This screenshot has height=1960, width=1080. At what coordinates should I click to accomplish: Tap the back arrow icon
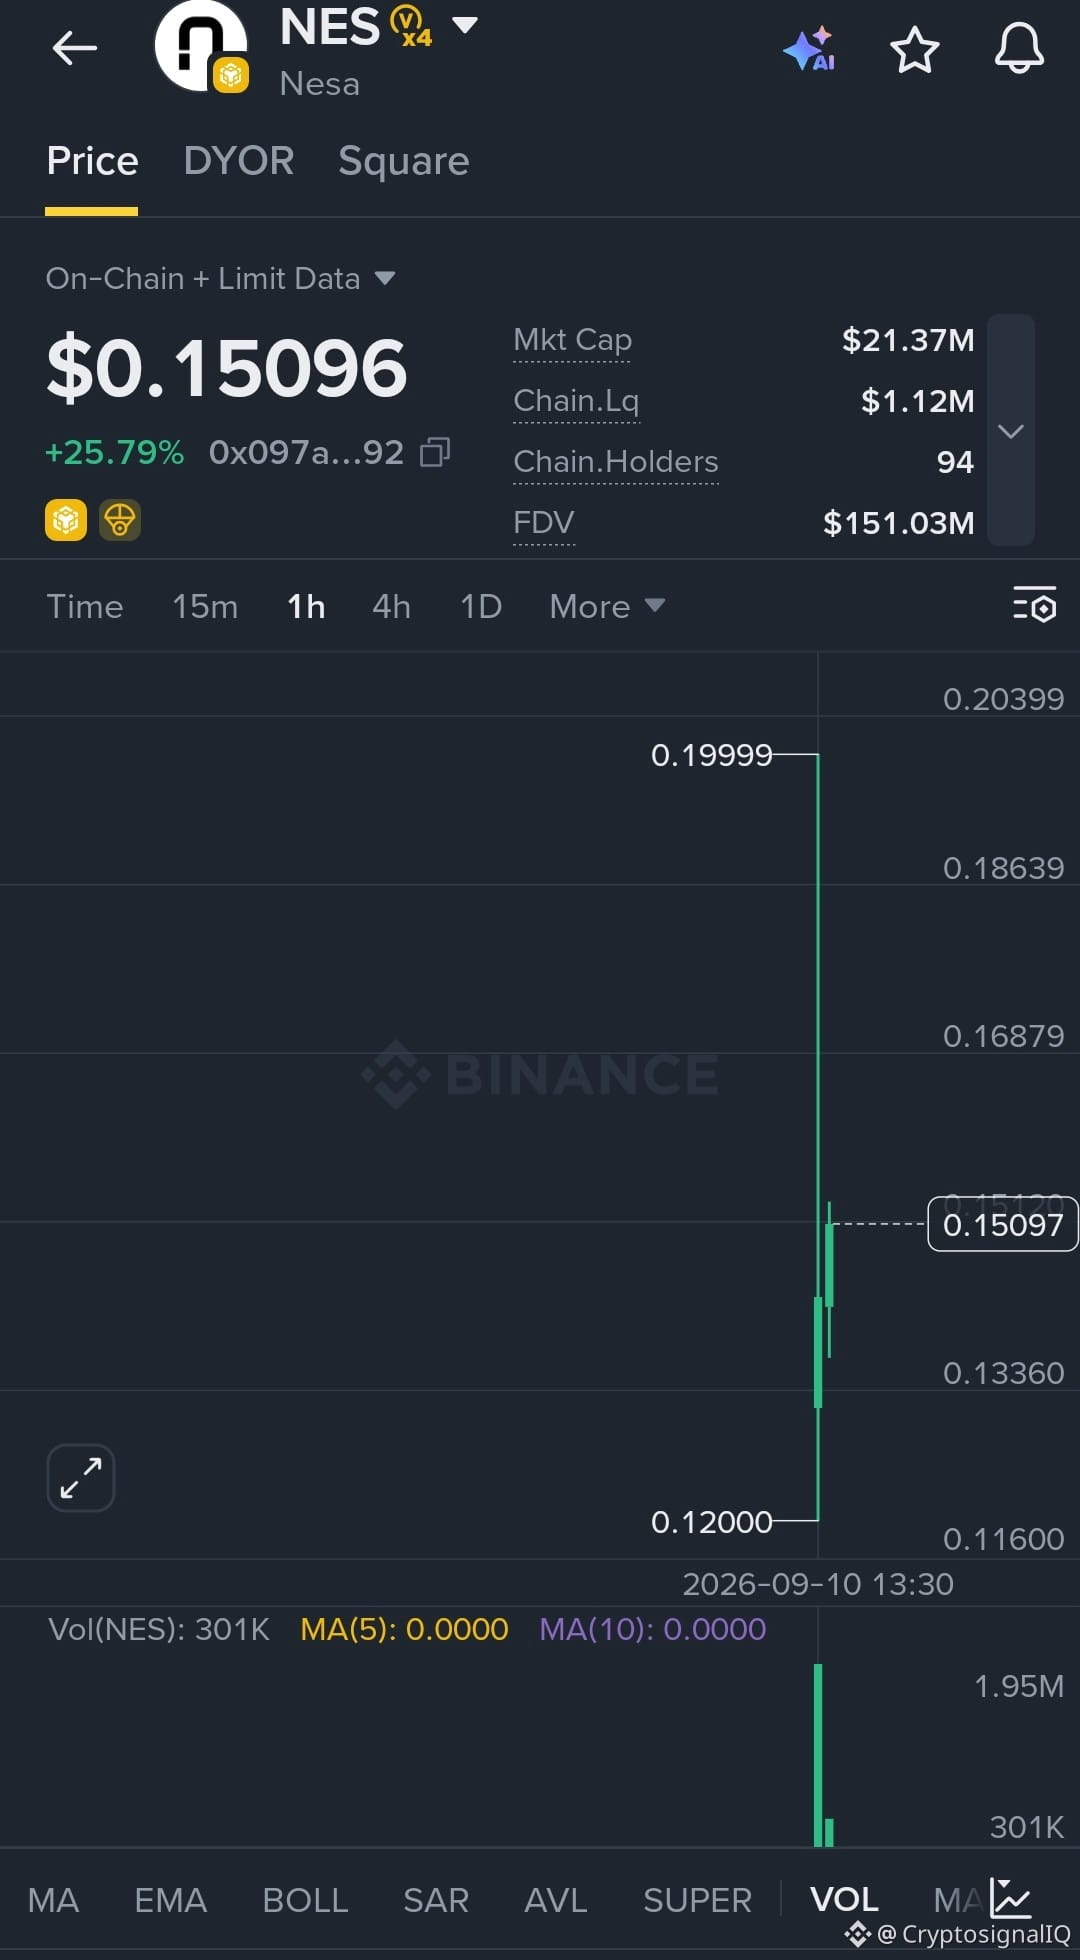[75, 47]
